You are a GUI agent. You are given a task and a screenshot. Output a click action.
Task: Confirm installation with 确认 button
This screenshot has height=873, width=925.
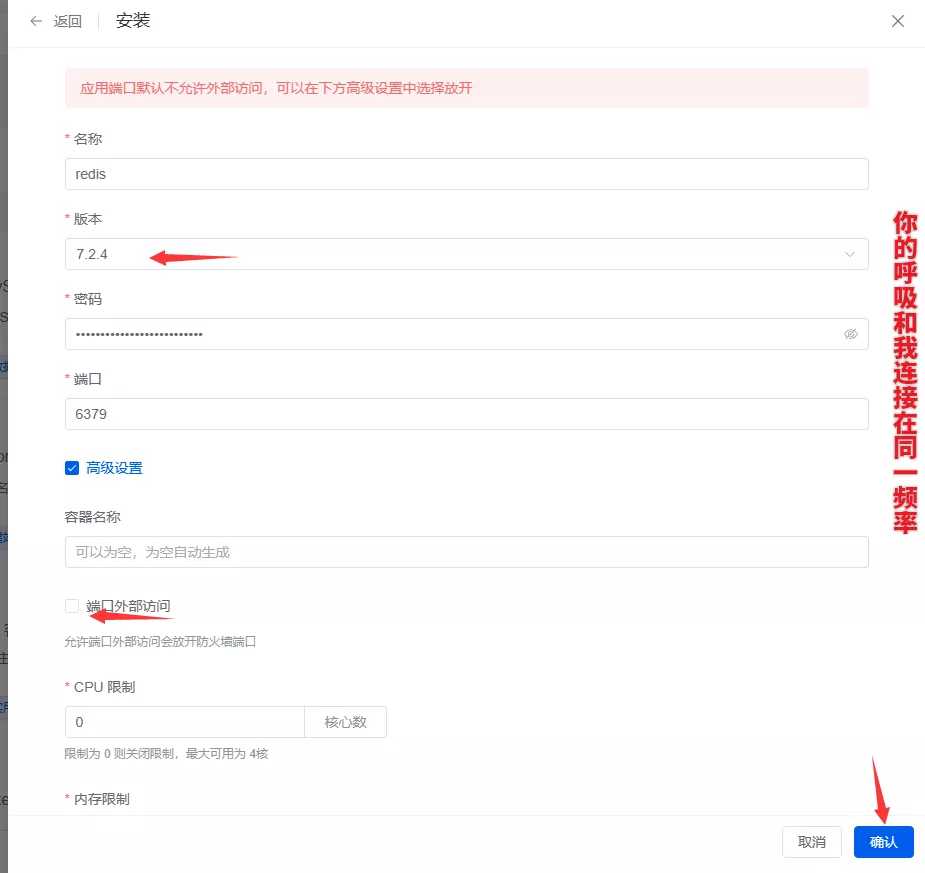[x=883, y=842]
